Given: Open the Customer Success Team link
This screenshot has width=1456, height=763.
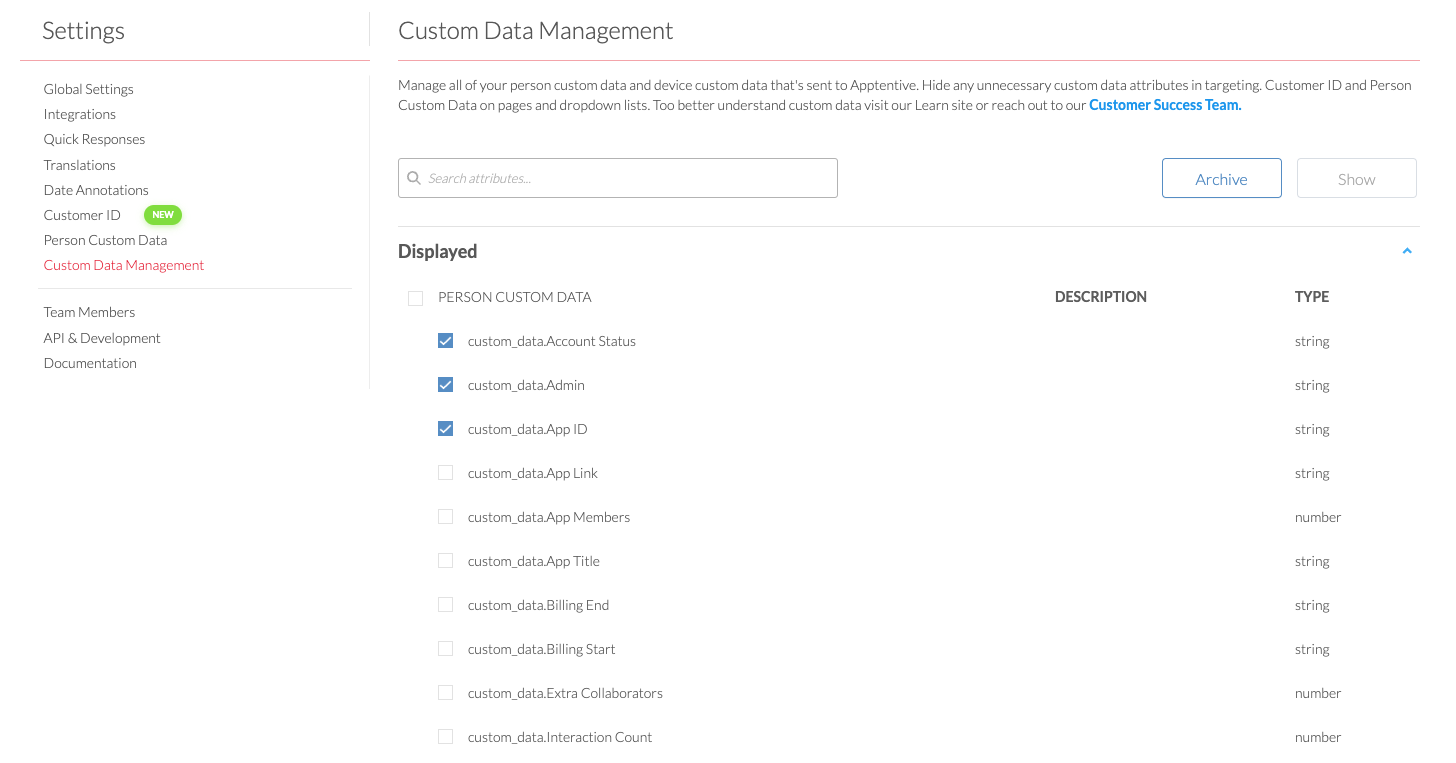Looking at the screenshot, I should [x=1165, y=105].
